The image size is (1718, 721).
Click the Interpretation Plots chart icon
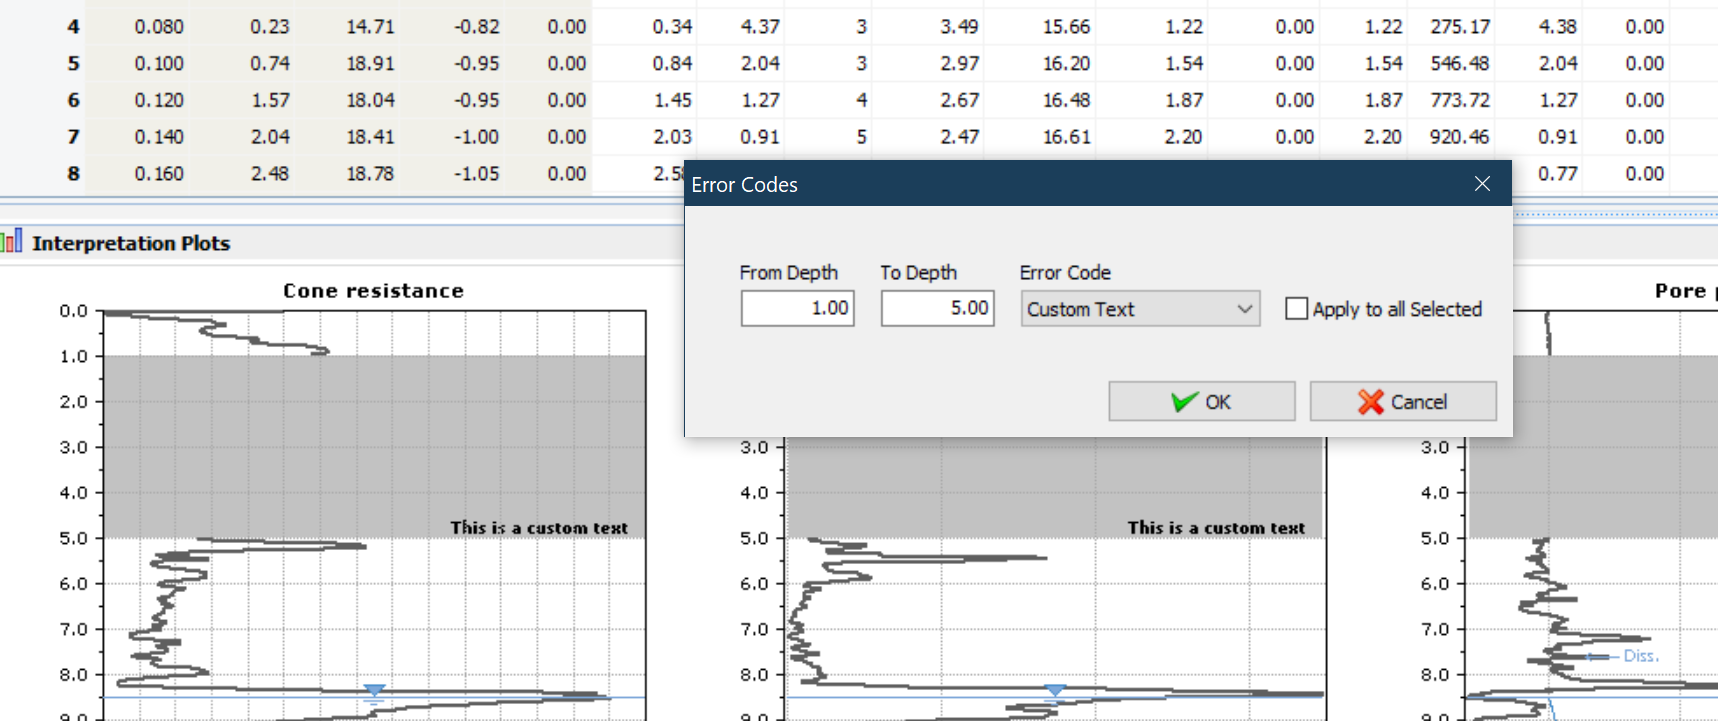pos(11,242)
